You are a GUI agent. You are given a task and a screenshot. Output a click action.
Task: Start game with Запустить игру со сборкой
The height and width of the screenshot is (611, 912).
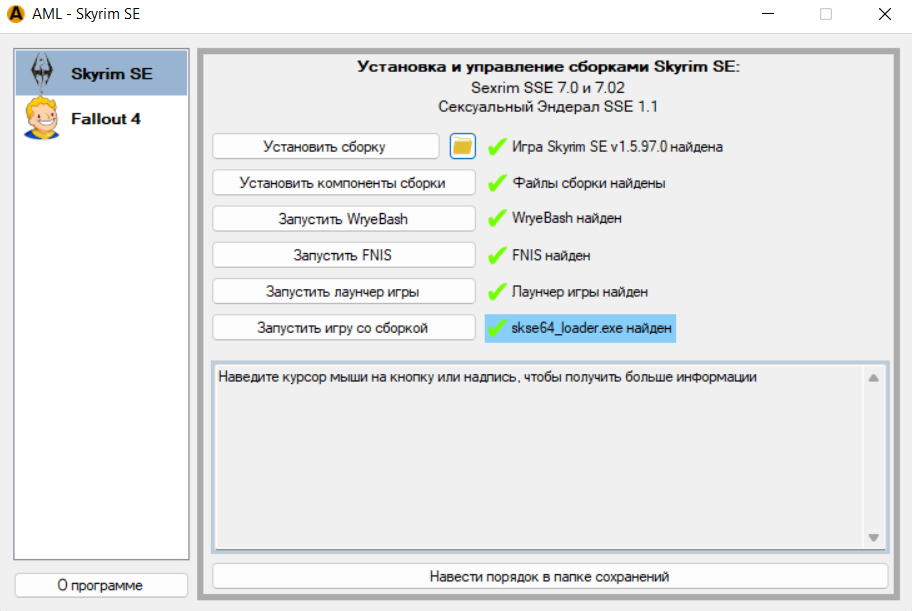coord(343,327)
